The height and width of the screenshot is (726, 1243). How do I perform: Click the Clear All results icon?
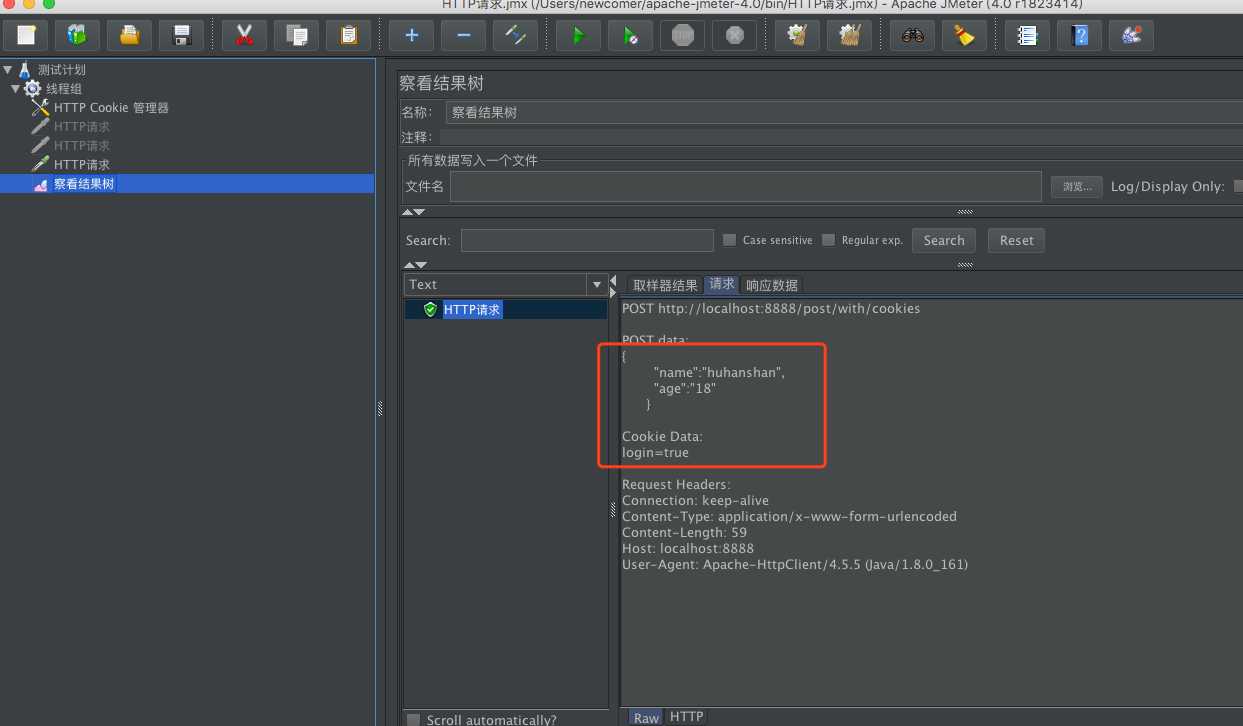coord(849,35)
